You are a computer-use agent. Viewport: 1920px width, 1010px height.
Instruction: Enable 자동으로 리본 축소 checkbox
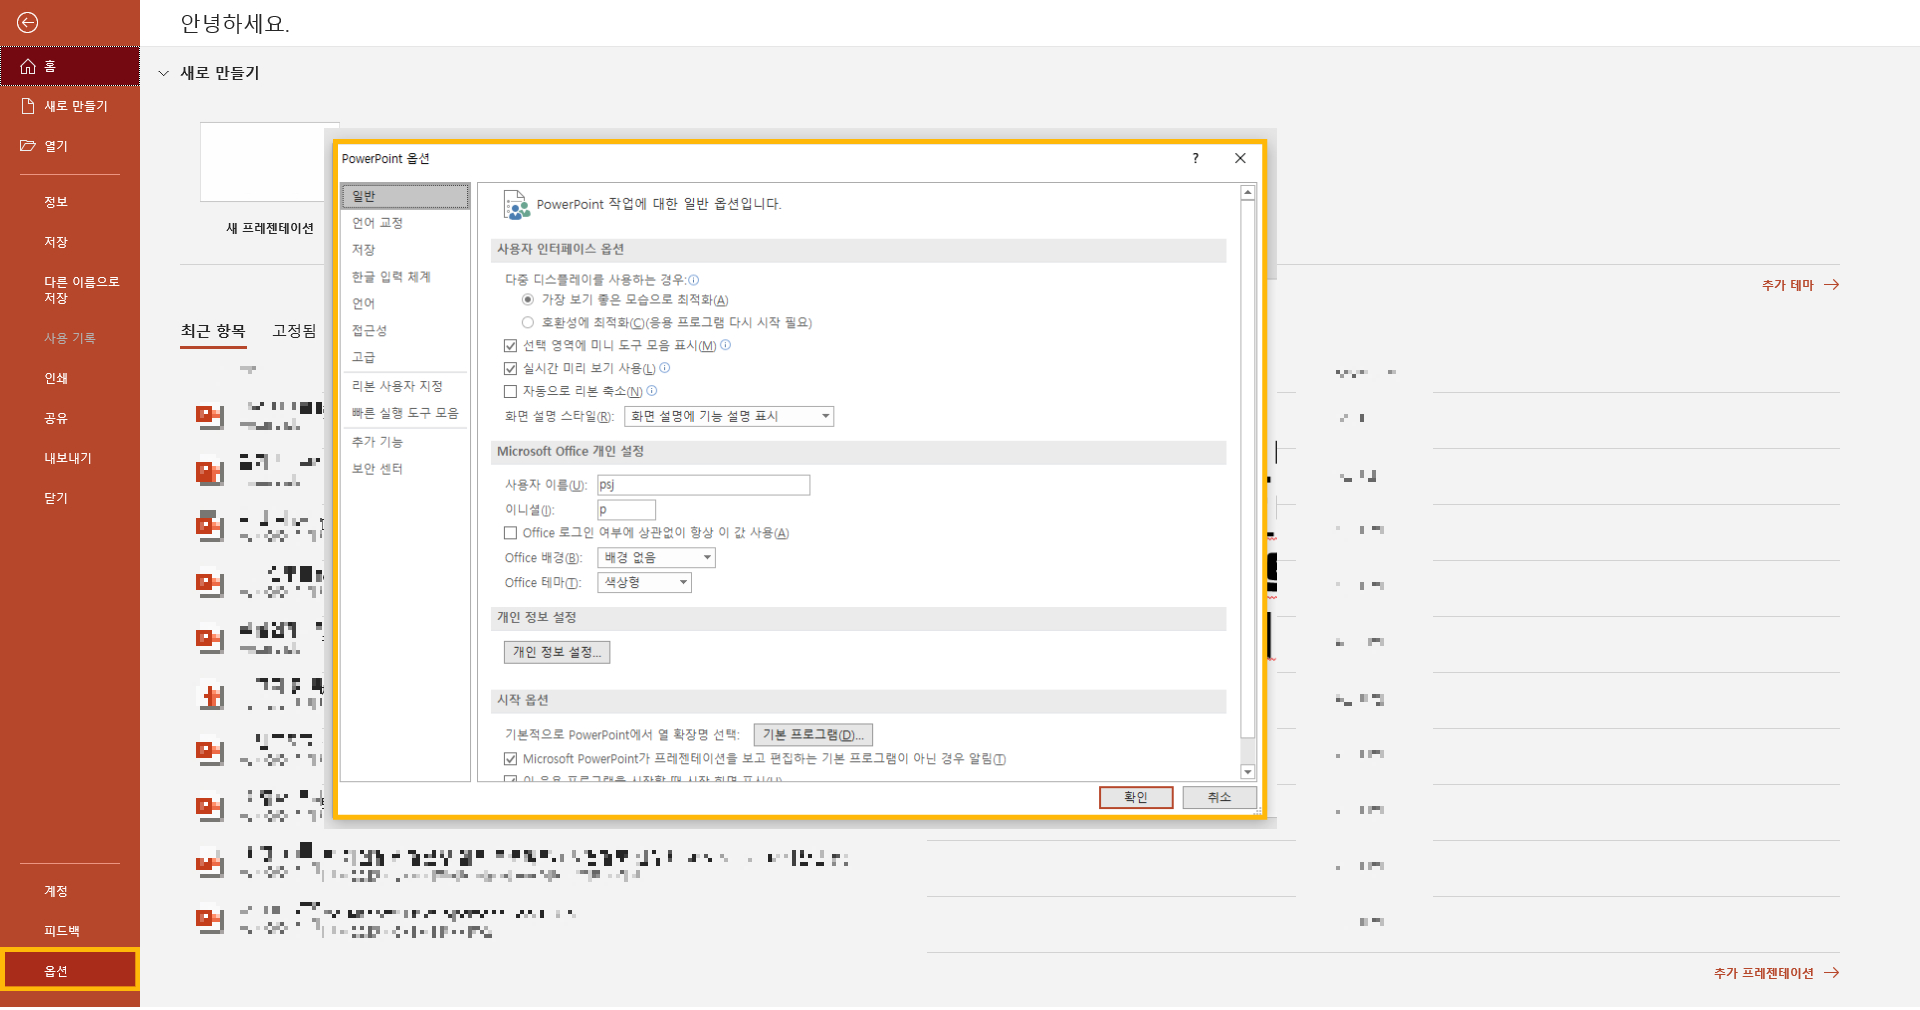[510, 392]
